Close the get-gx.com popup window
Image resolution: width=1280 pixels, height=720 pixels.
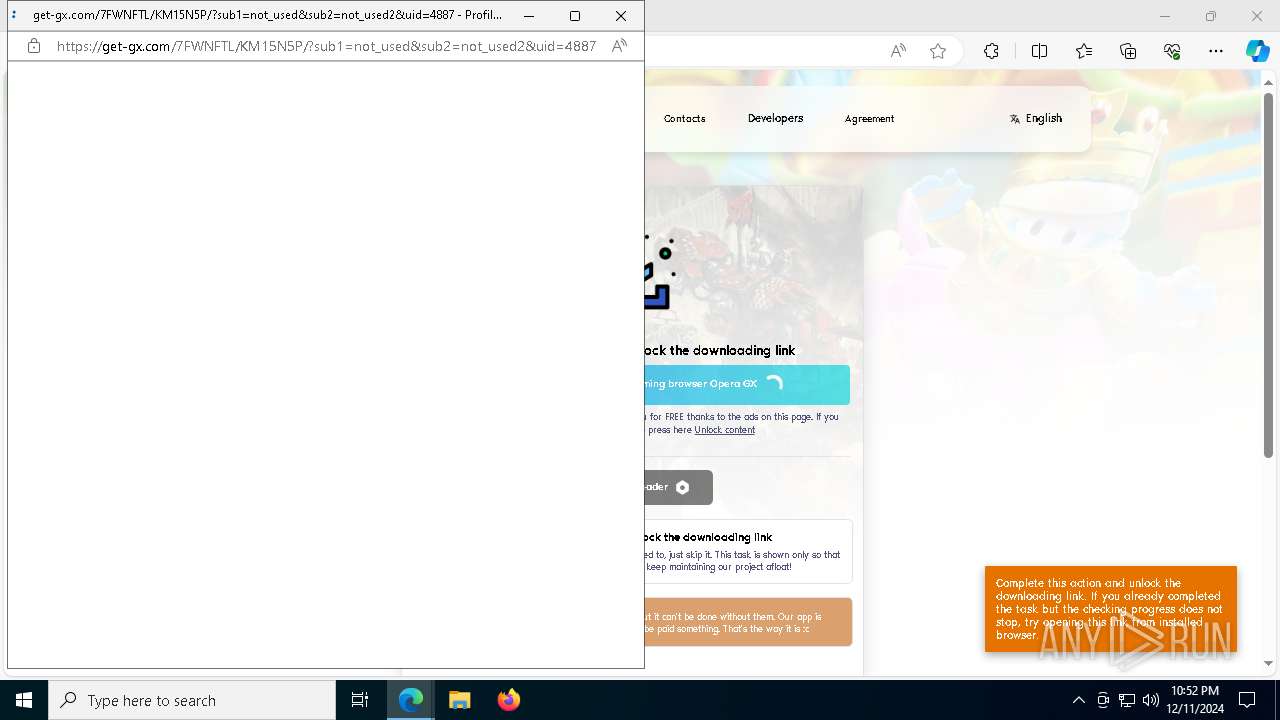pos(621,16)
